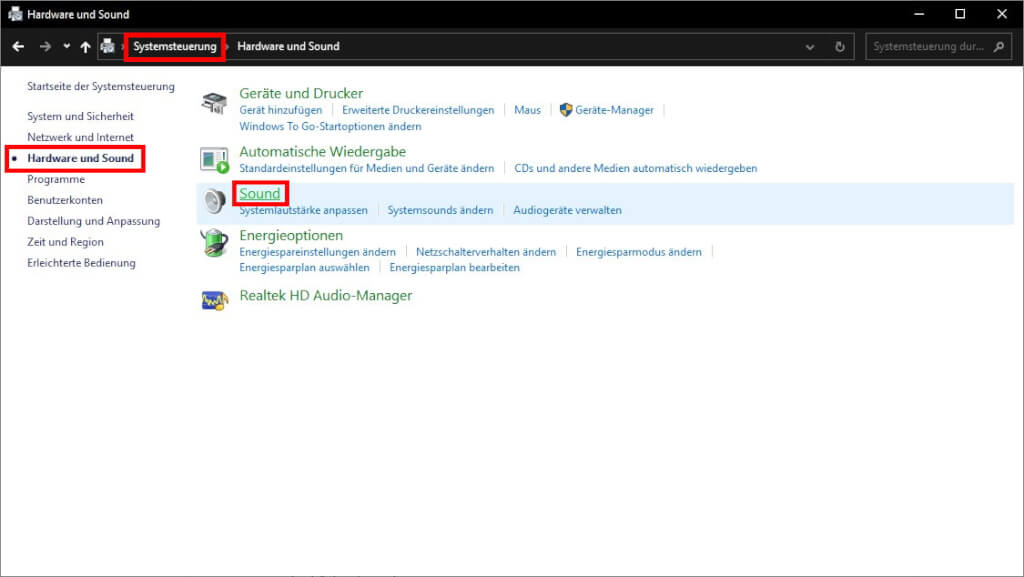The height and width of the screenshot is (577, 1024).
Task: Click the window icon in title bar
Action: coord(15,14)
